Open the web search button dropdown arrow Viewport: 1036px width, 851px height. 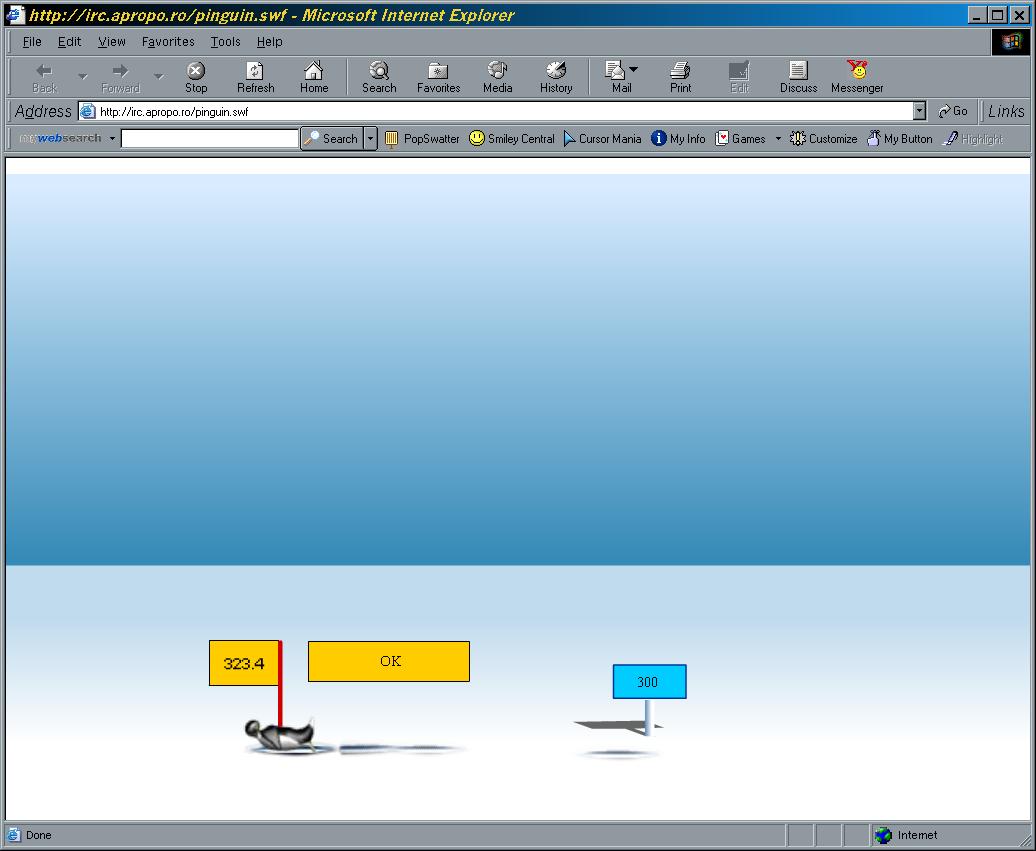tap(370, 139)
